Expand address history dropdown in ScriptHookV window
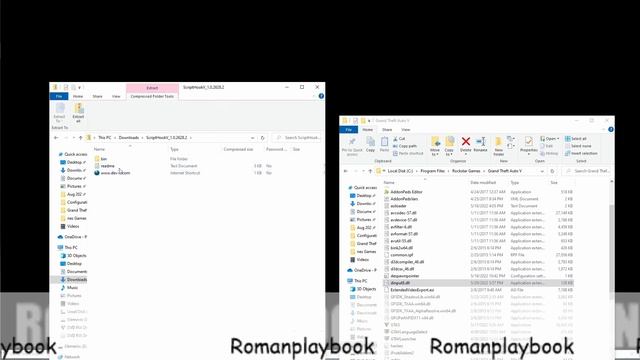This screenshot has width=640, height=360. tap(253, 138)
